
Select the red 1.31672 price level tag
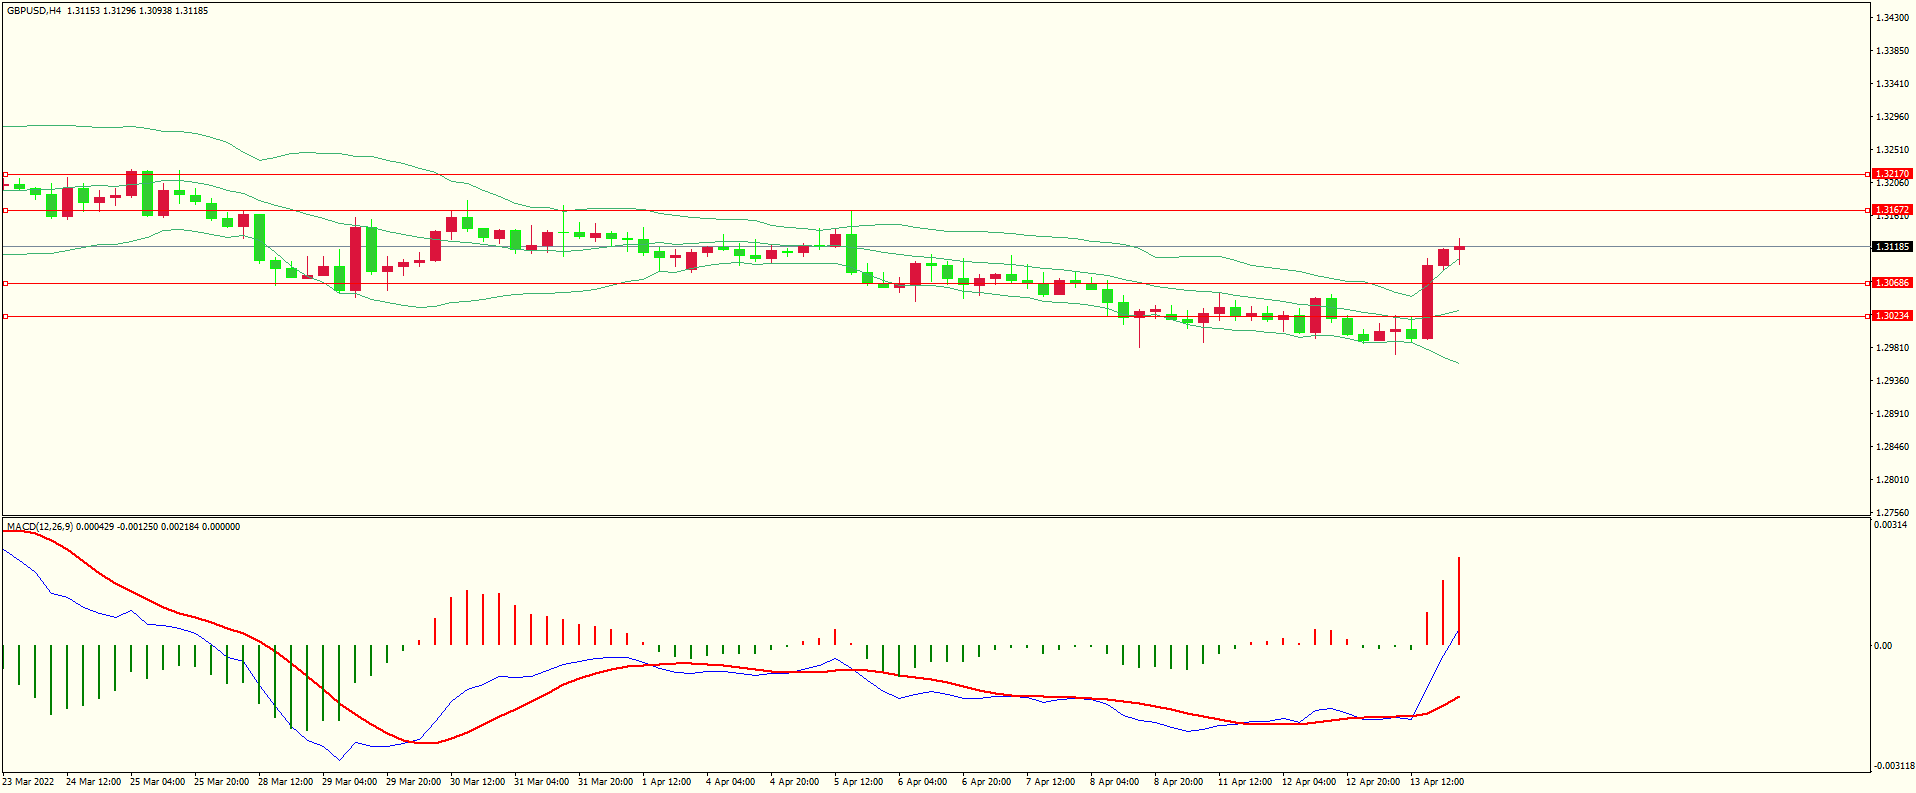[x=1892, y=210]
